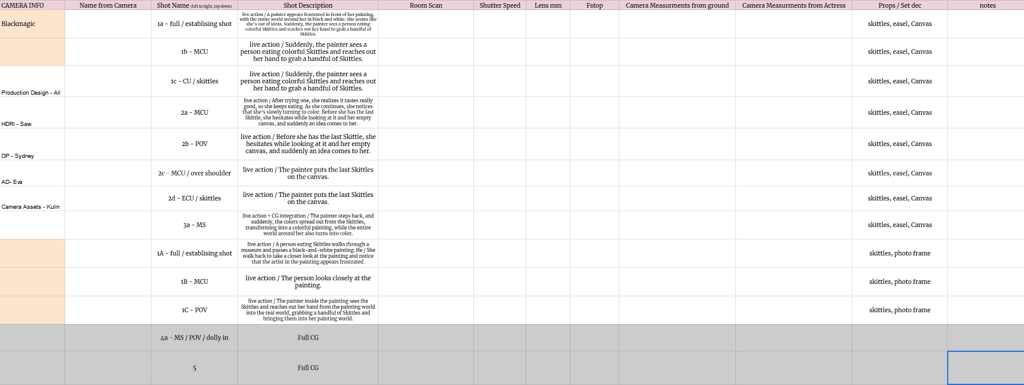Select the 1b - MCU shot cell

pos(194,52)
